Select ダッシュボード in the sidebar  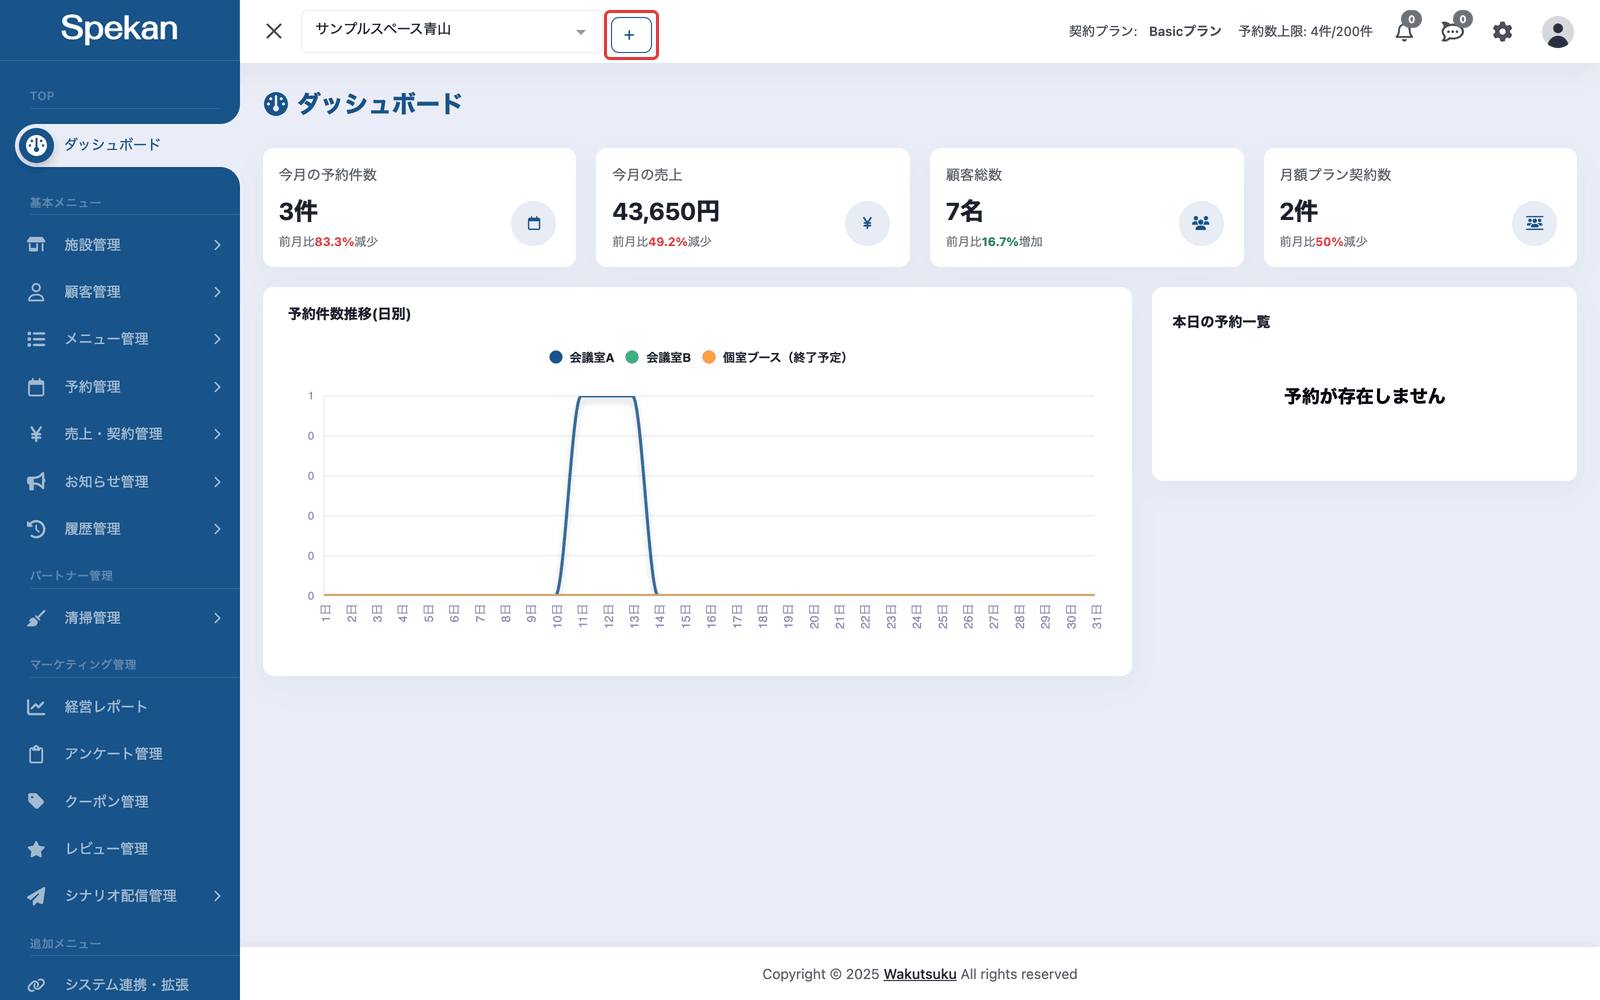click(120, 145)
